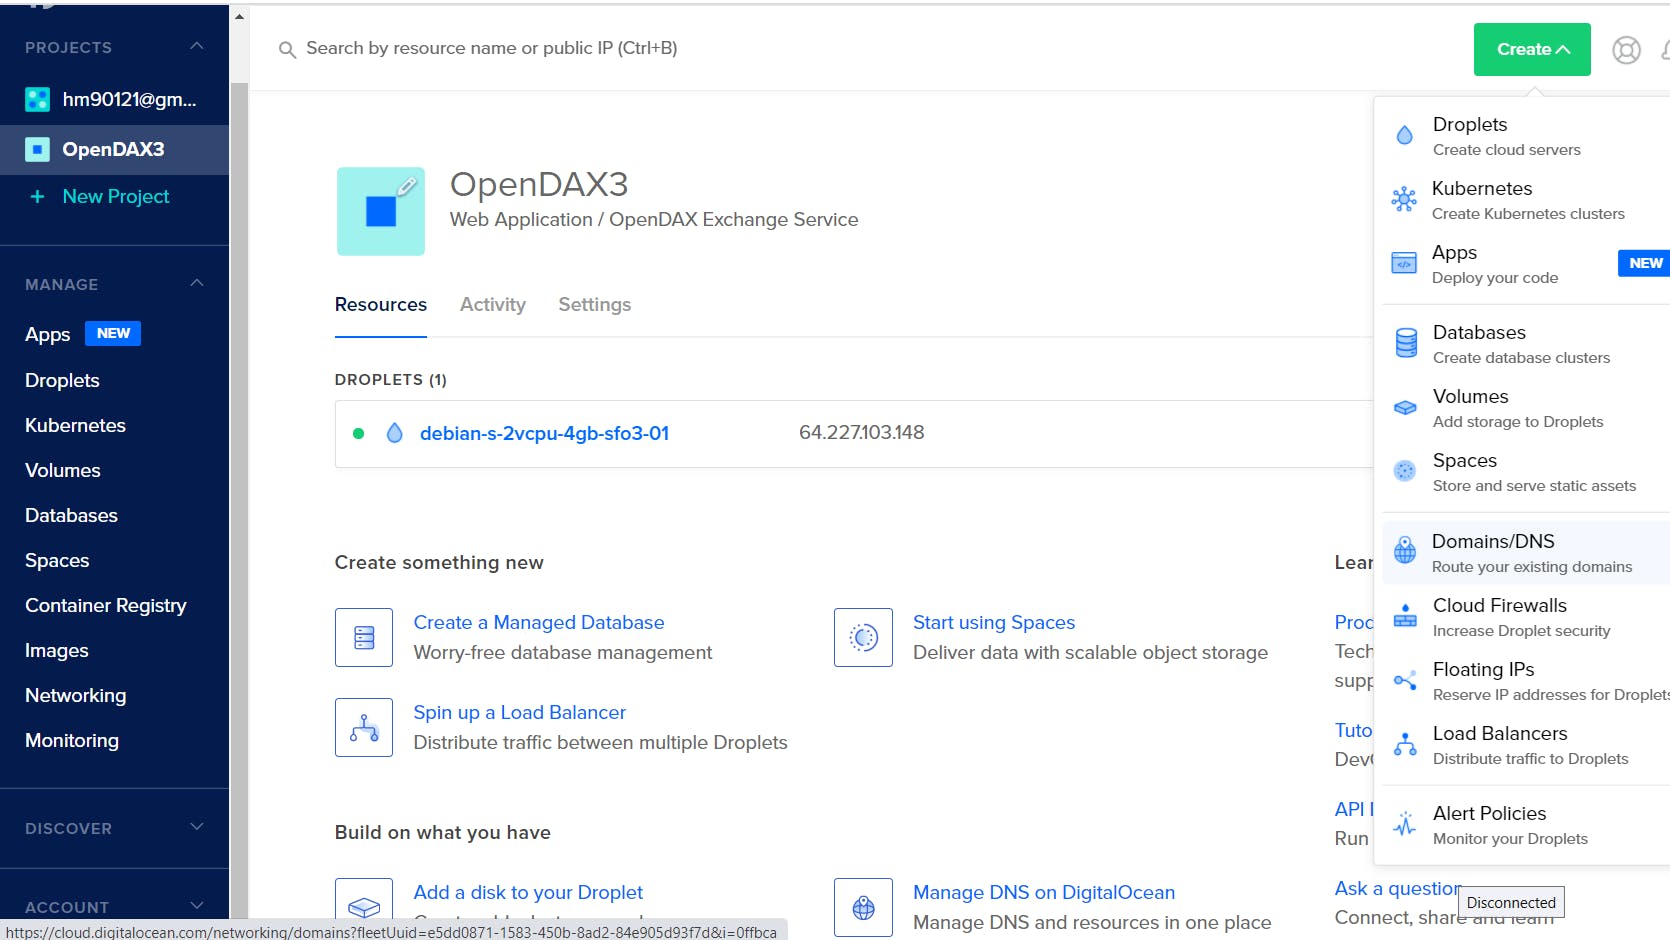Click the Alert Policies pulse icon in Create menu
The image size is (1670, 940).
tap(1405, 823)
